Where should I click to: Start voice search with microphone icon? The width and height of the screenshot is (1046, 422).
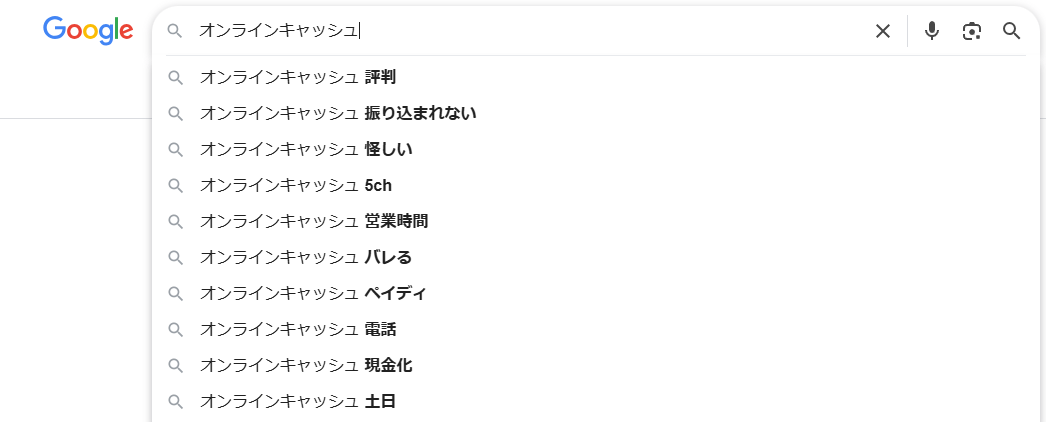932,31
